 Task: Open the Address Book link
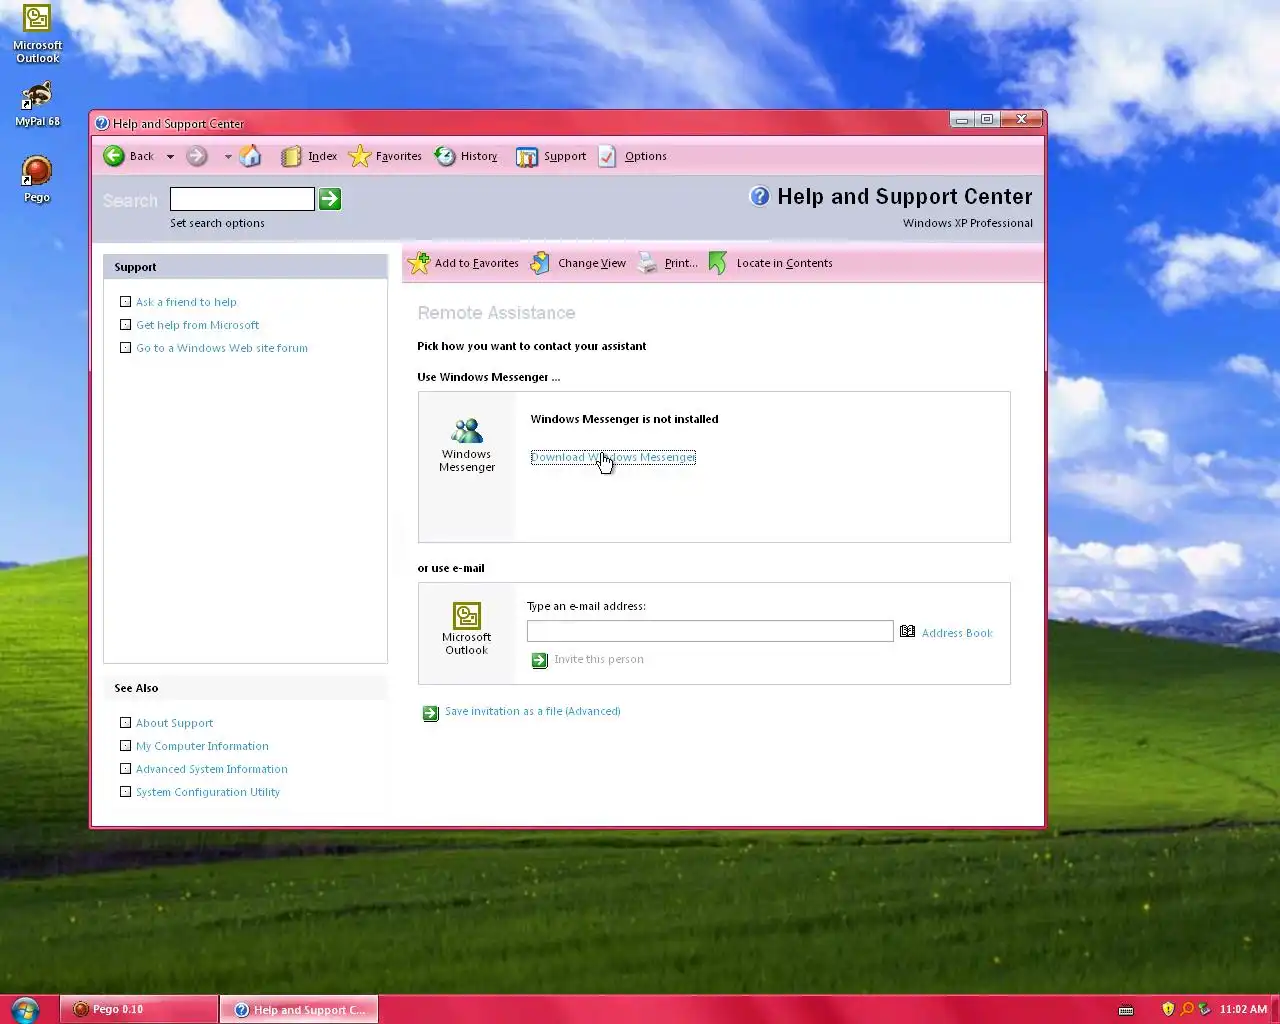click(957, 633)
